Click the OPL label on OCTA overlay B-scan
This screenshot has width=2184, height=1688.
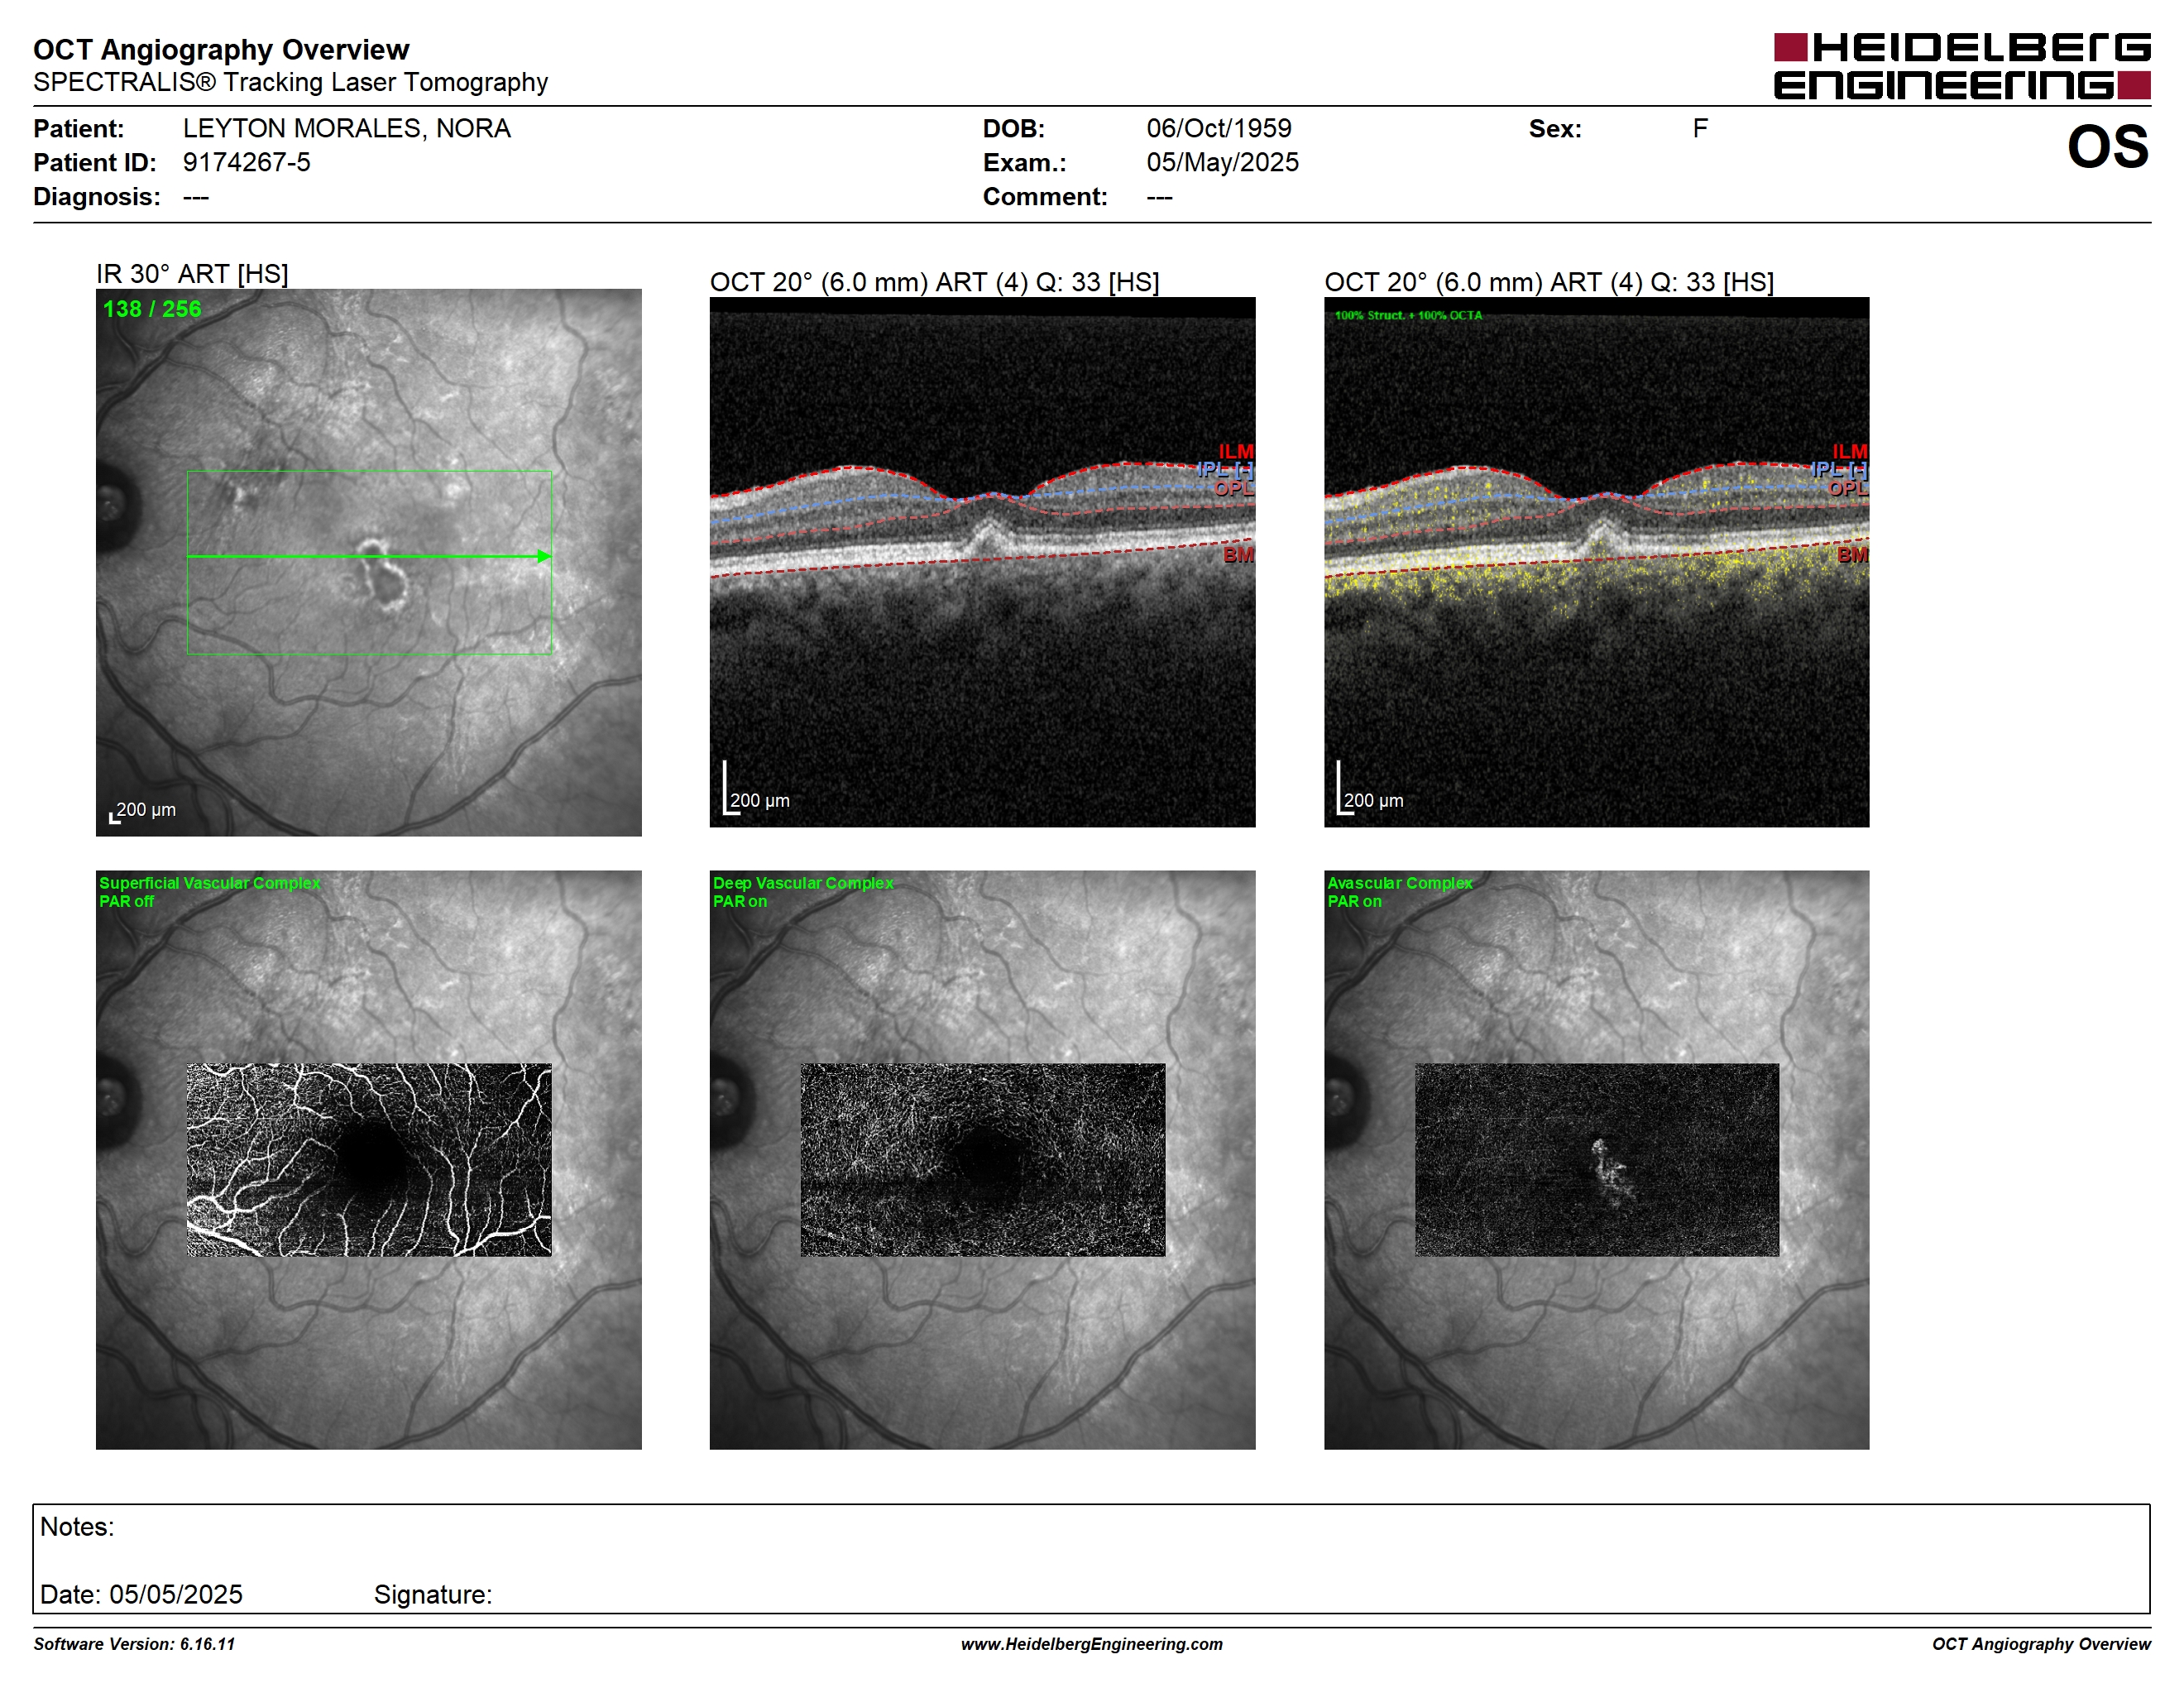click(x=1848, y=488)
